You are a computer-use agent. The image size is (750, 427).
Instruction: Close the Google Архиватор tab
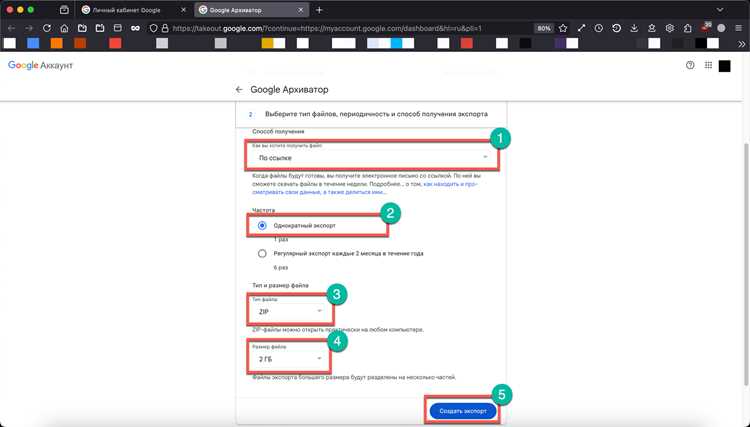coord(300,10)
